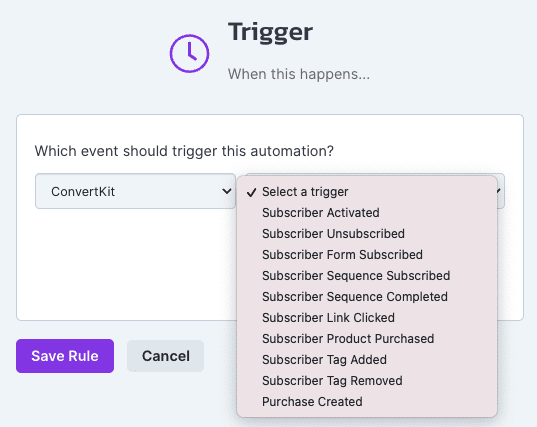The height and width of the screenshot is (427, 537).
Task: Click the event question label text
Action: (184, 151)
